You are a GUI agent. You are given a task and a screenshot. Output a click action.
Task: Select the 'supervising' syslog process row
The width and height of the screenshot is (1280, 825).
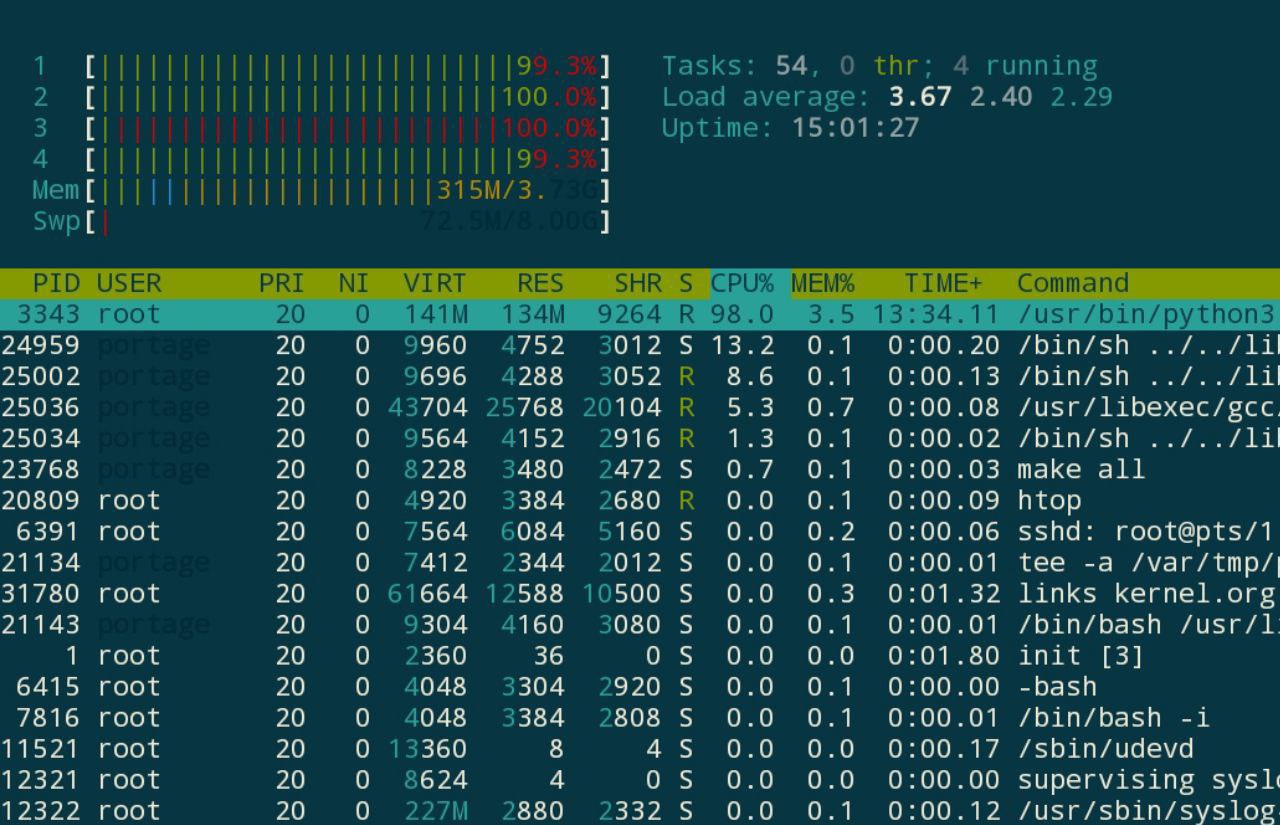coord(640,779)
